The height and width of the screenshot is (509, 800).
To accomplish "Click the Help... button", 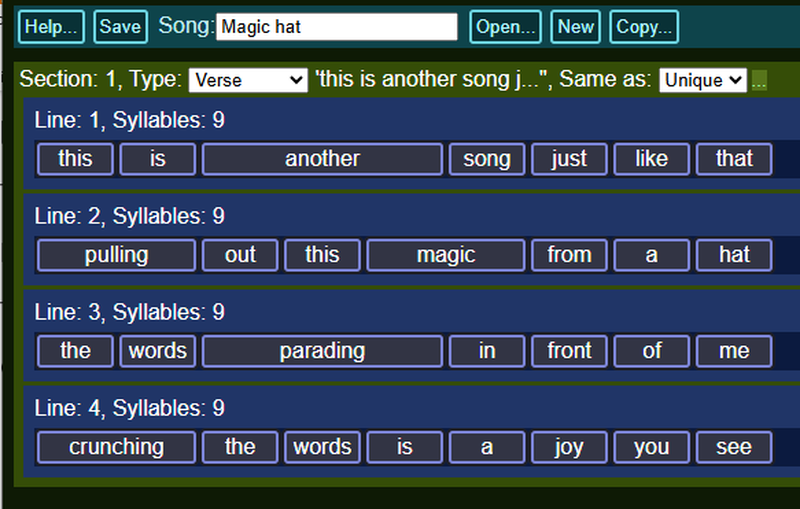I will [52, 27].
